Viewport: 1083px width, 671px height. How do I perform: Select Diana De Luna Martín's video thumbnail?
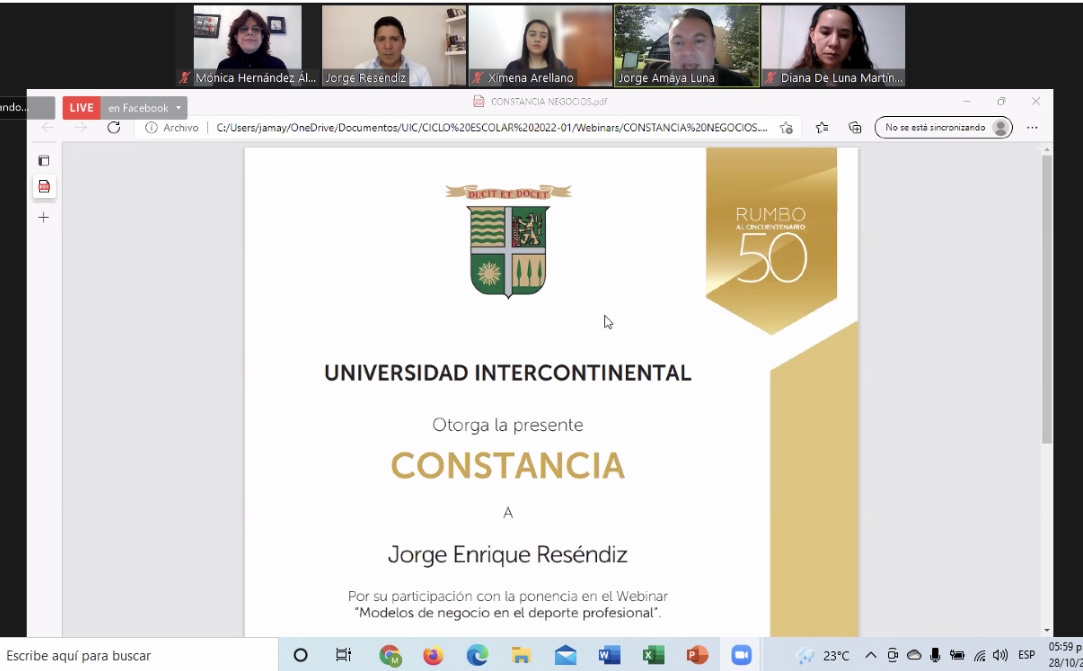point(833,46)
